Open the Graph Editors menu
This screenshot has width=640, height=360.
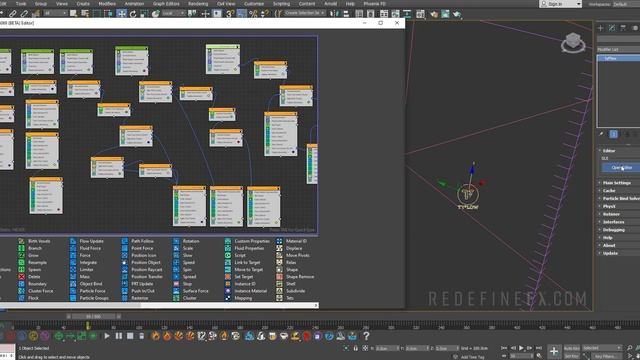166,3
